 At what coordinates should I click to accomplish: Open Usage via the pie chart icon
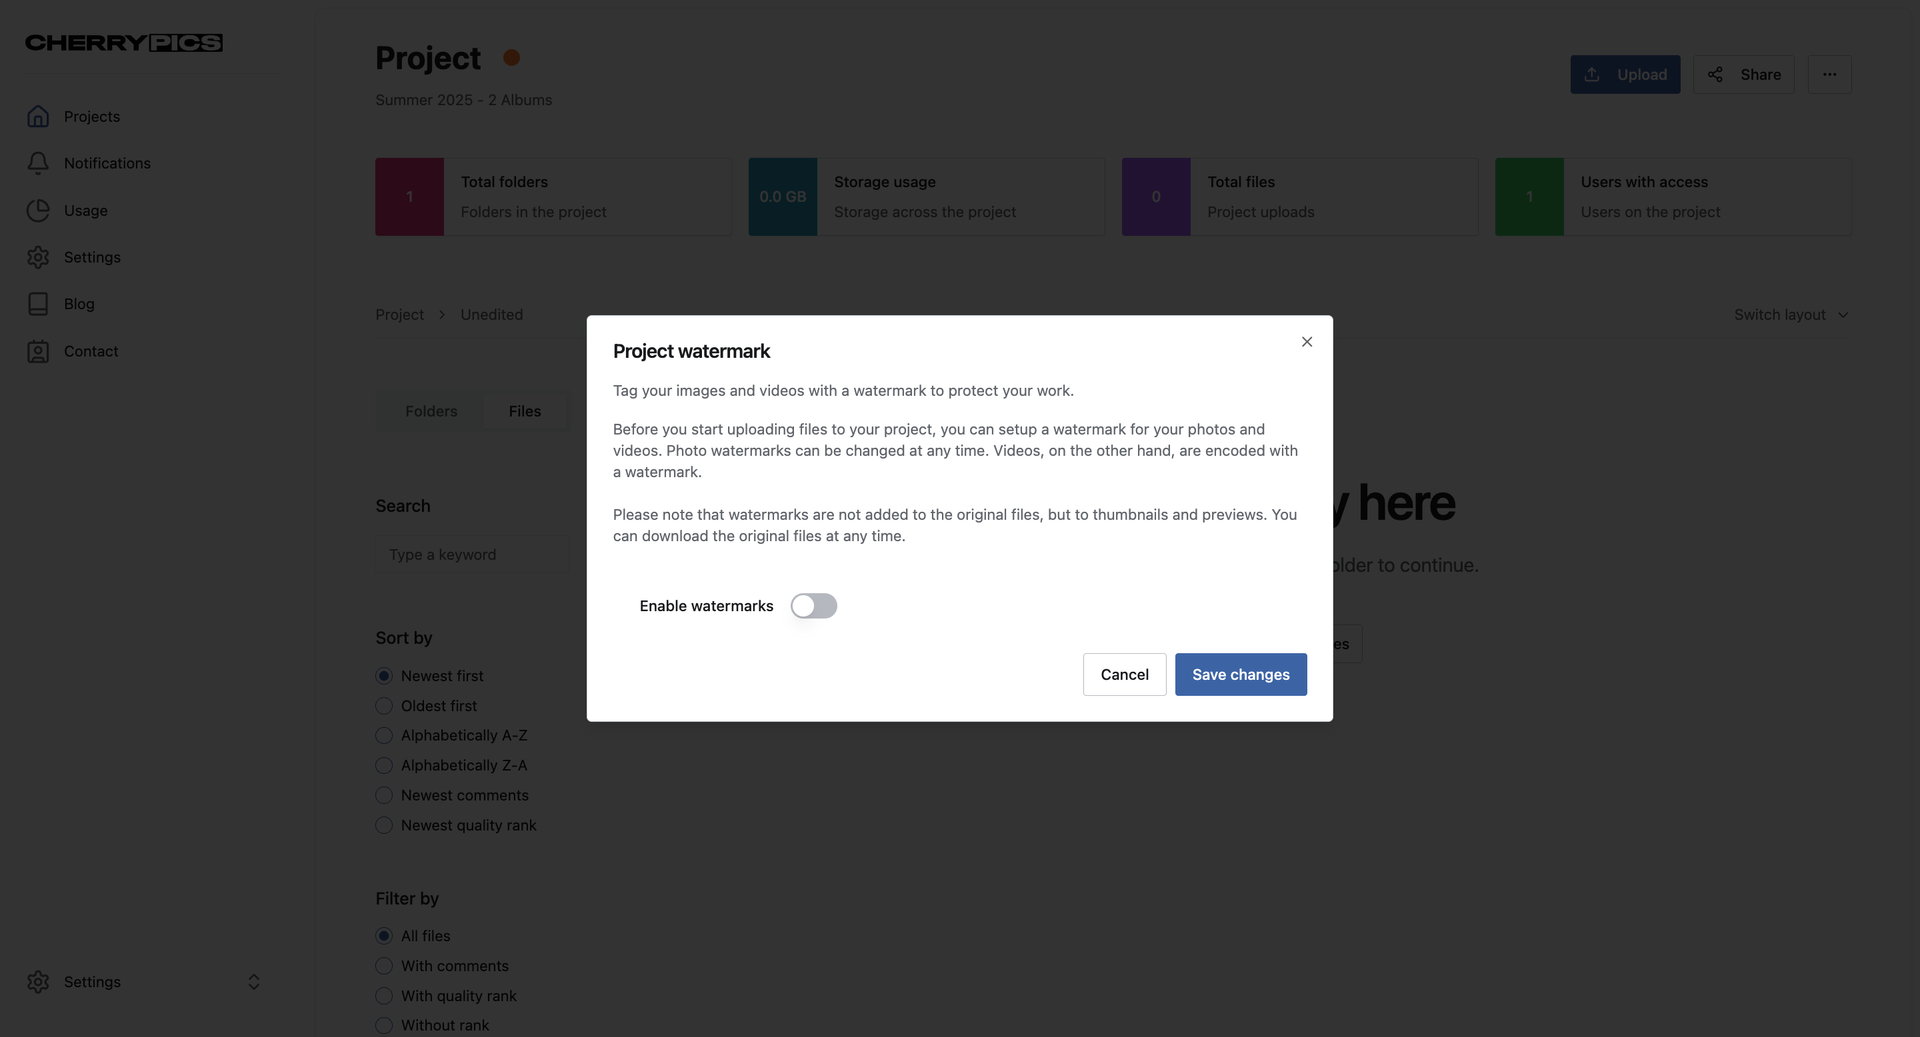click(x=38, y=211)
